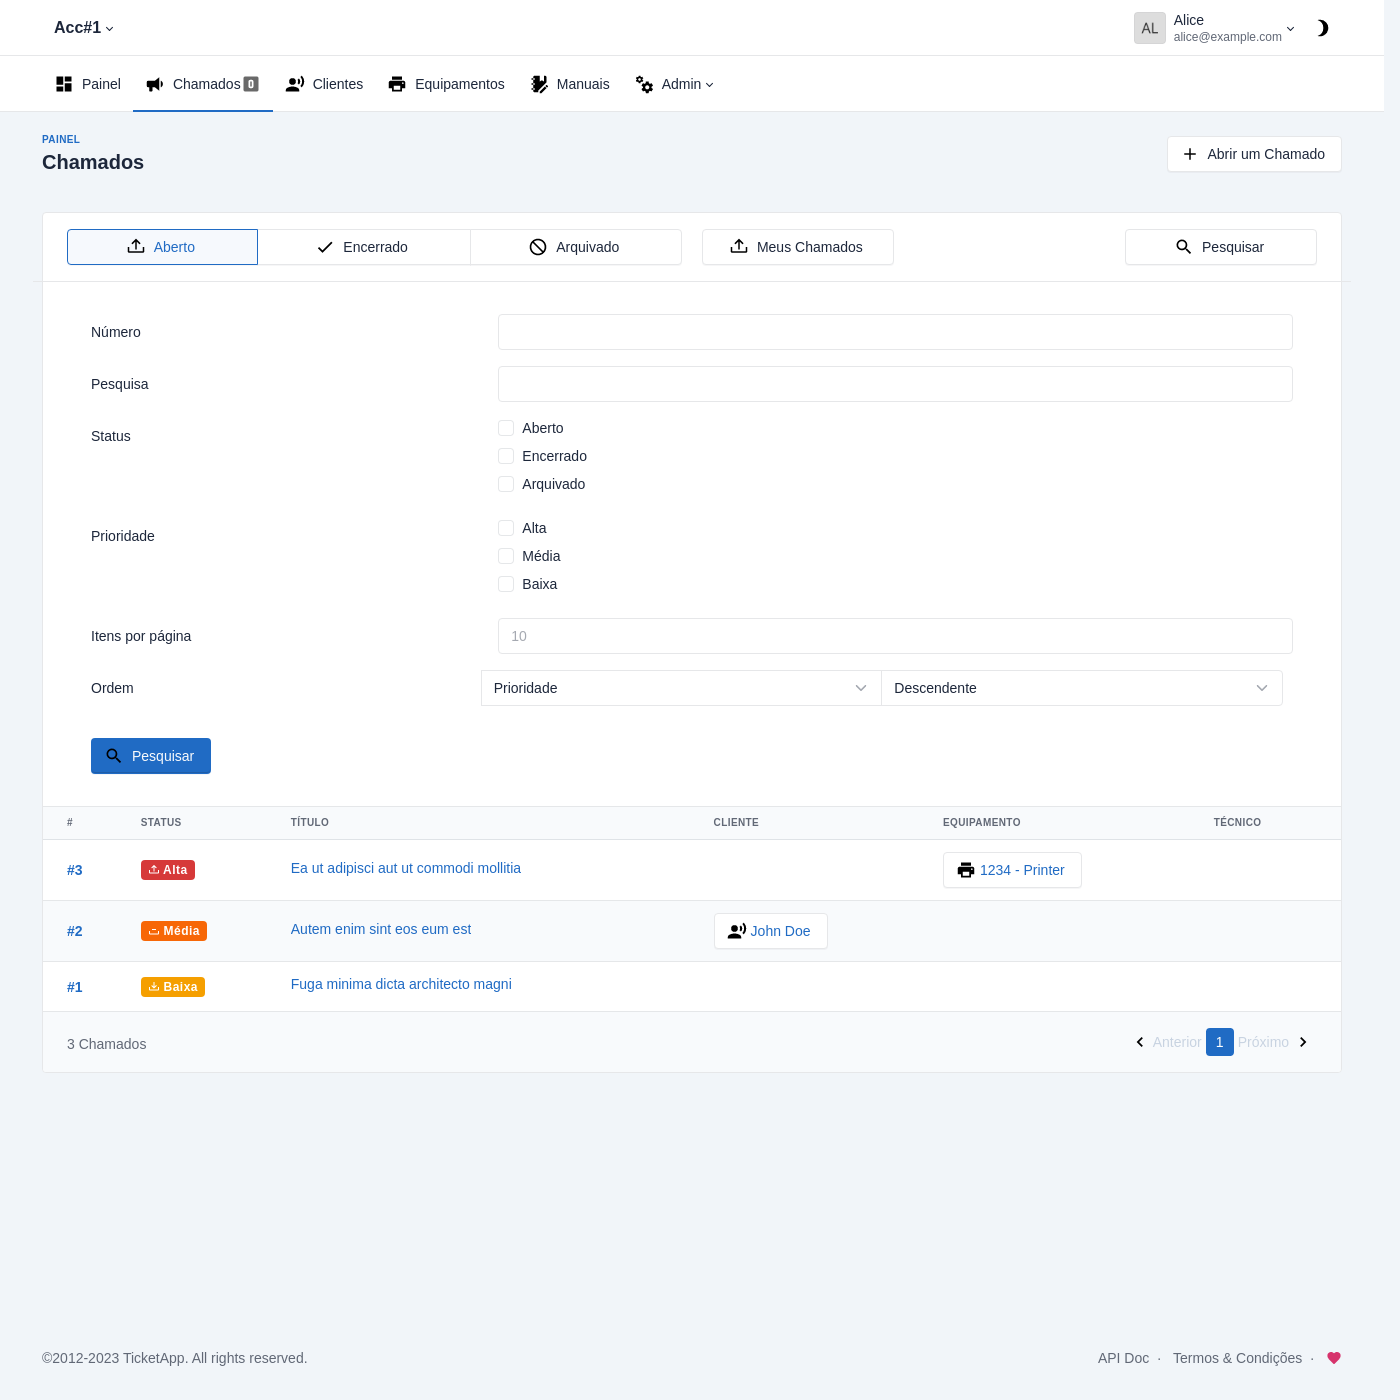Viewport: 1400px width, 1400px height.
Task: Click ticket number #1
Action: point(75,987)
